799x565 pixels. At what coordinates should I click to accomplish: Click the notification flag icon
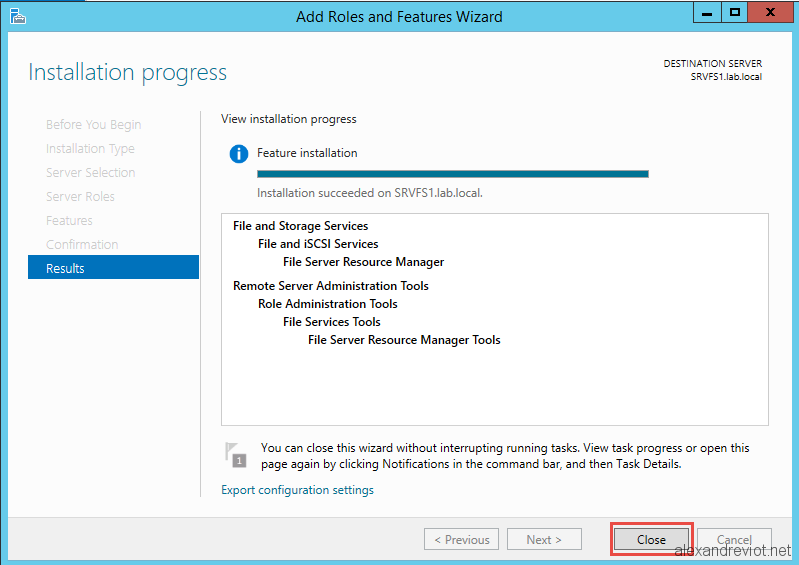(235, 455)
